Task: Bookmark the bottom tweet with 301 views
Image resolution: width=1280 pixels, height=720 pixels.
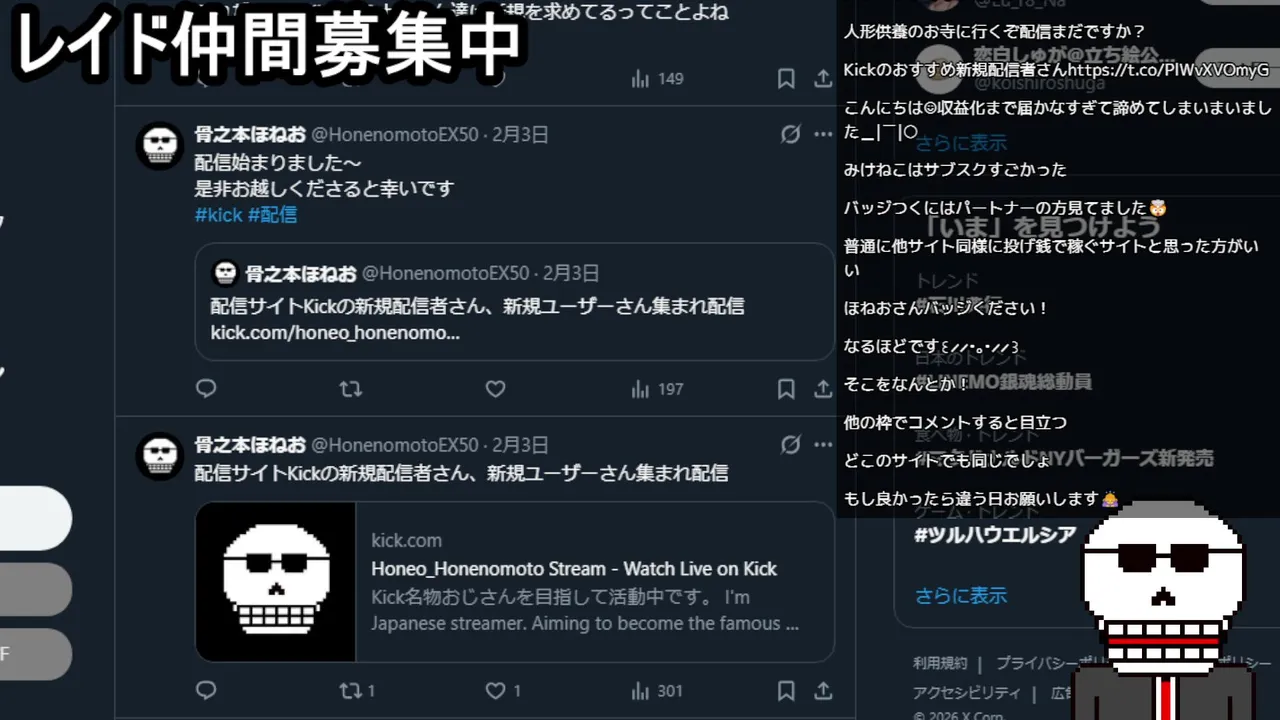Action: (x=786, y=690)
